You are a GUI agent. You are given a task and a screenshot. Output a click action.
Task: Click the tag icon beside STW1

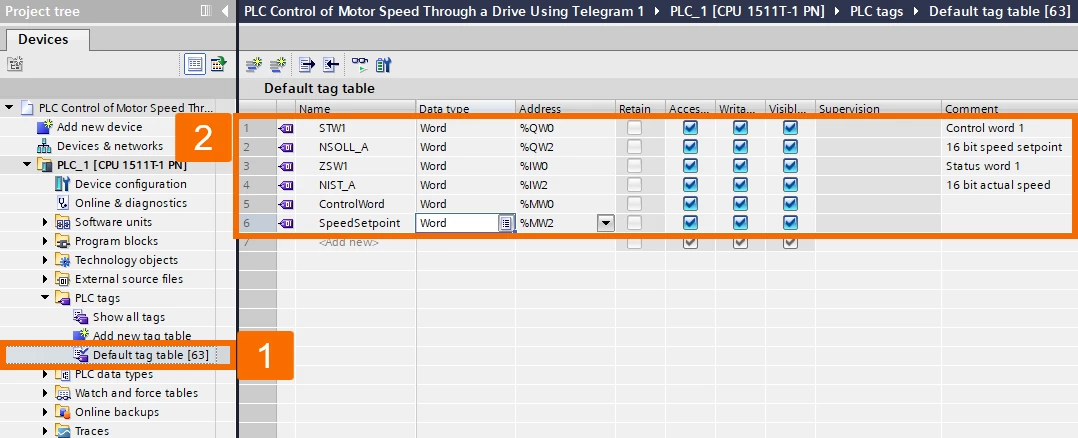click(285, 128)
